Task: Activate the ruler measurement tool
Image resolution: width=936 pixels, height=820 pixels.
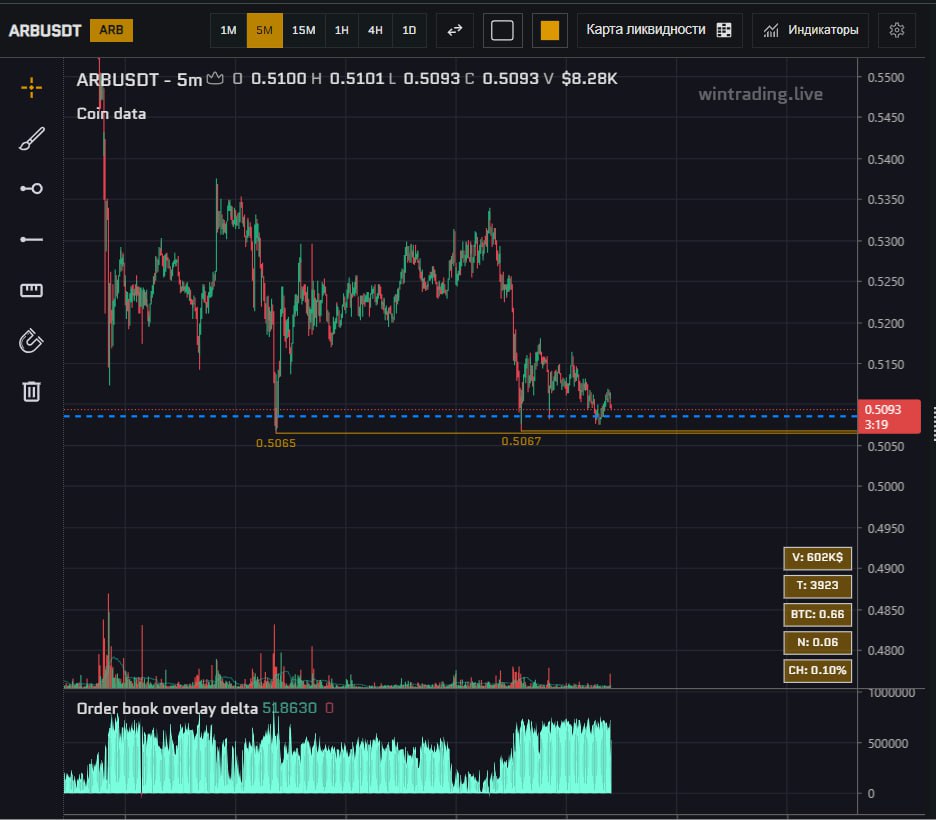Action: 31,291
